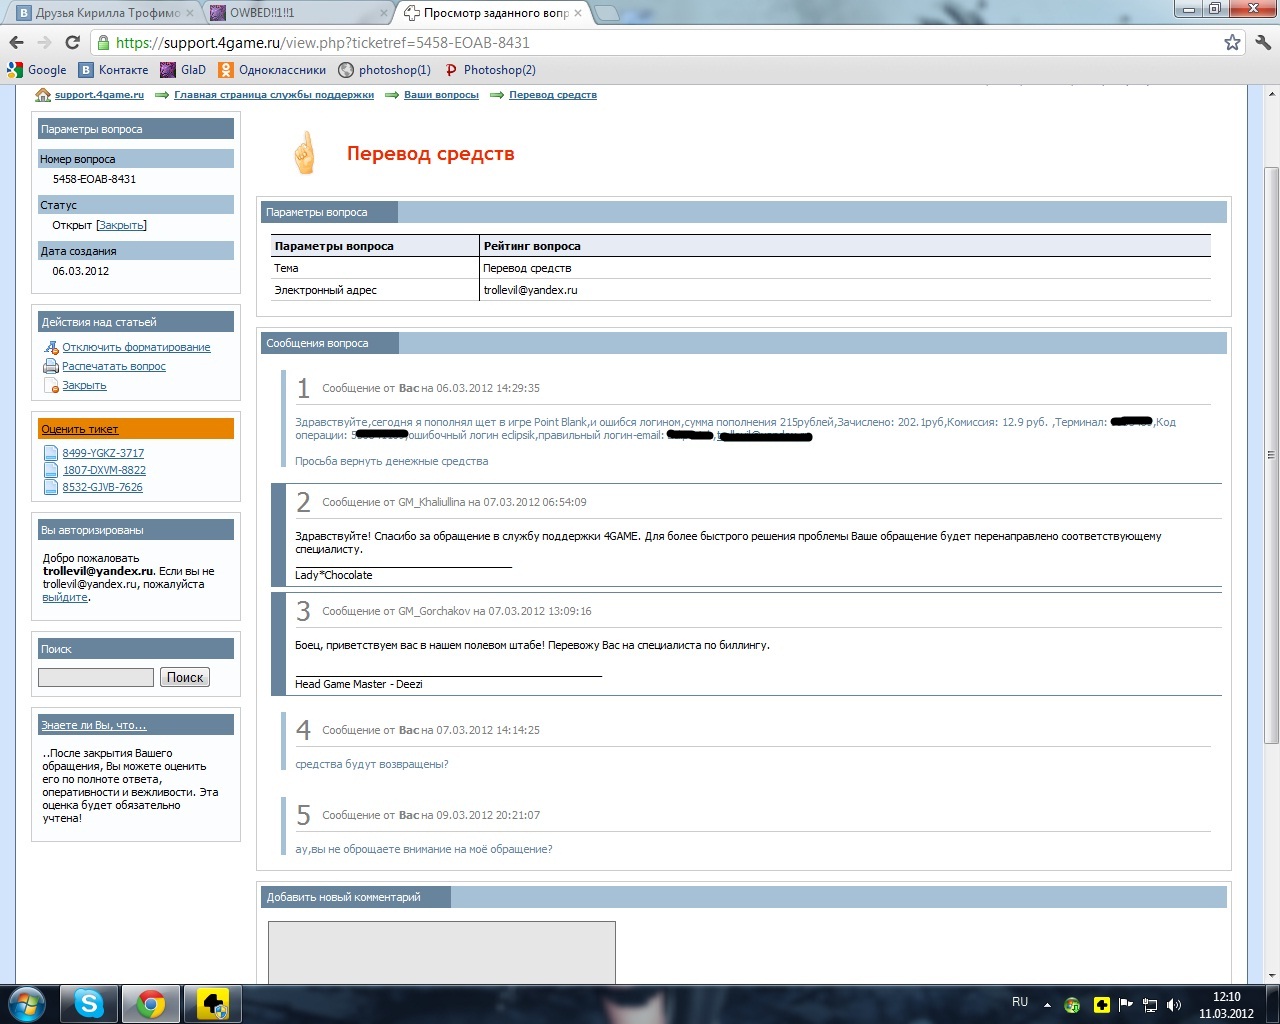
Task: Open ticket 8532-GJVB-7626
Action: pos(102,487)
